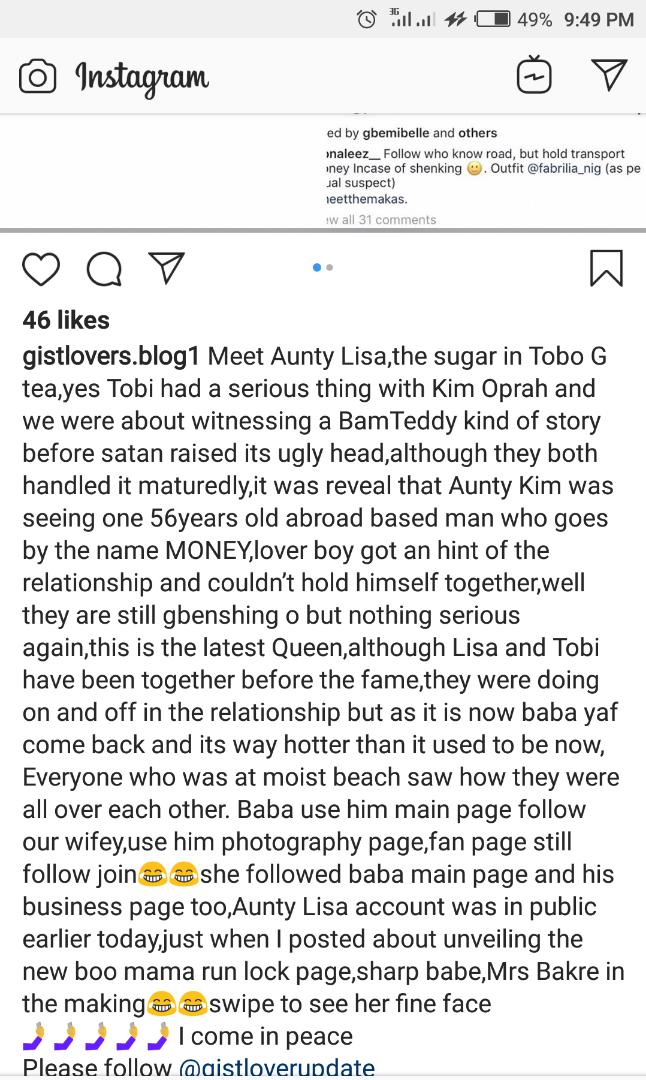Tap the 9:49 PM clock
This screenshot has height=1080, width=646.
point(599,19)
